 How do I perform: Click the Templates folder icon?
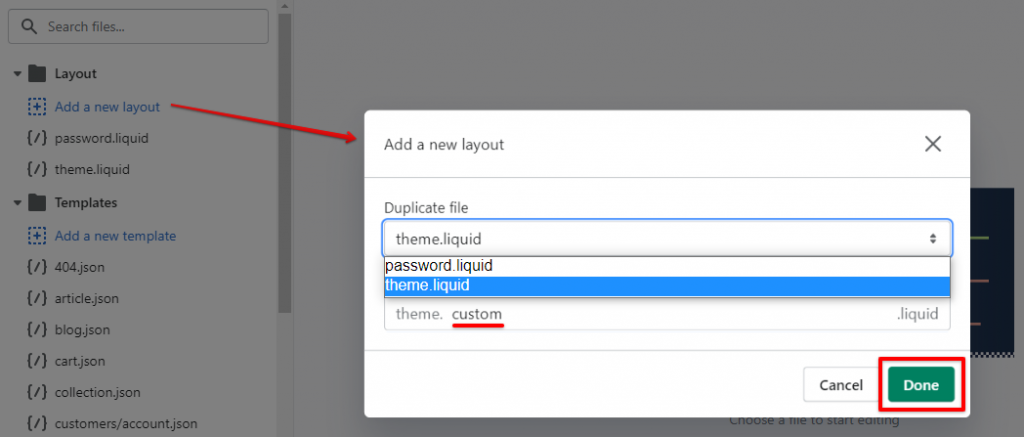coord(38,202)
